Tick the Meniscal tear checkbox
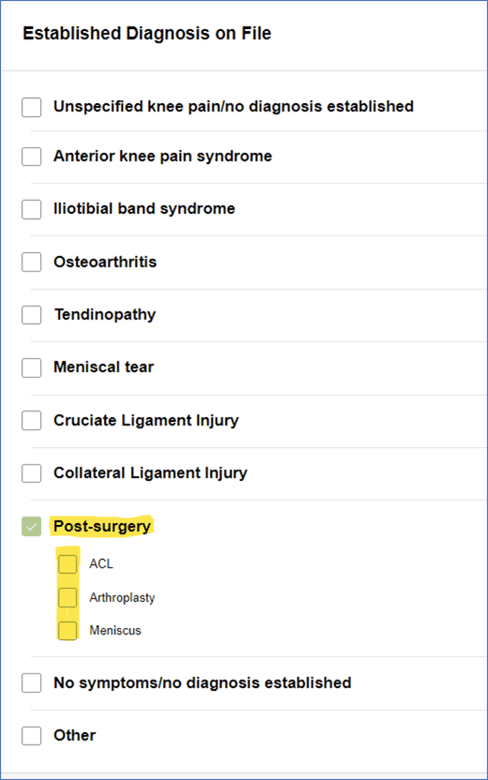Image resolution: width=488 pixels, height=780 pixels. [31, 368]
